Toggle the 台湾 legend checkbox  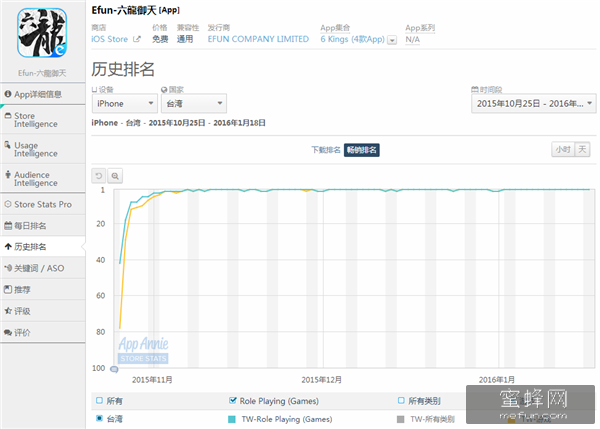pos(99,418)
